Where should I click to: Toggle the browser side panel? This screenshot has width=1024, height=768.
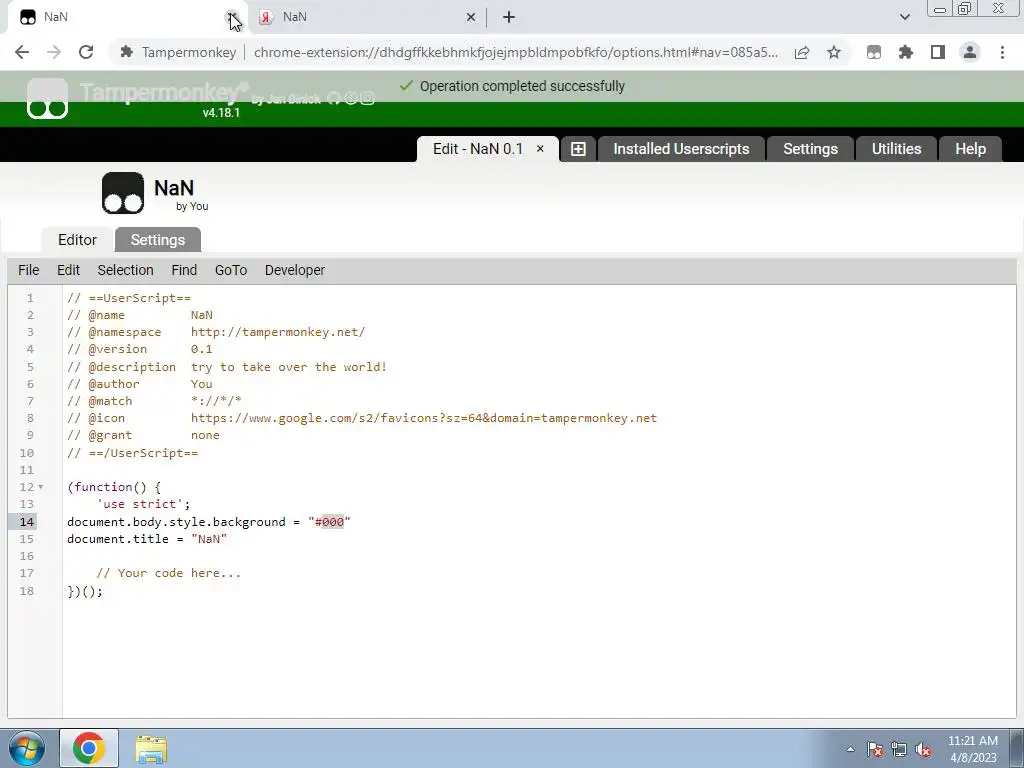click(938, 52)
